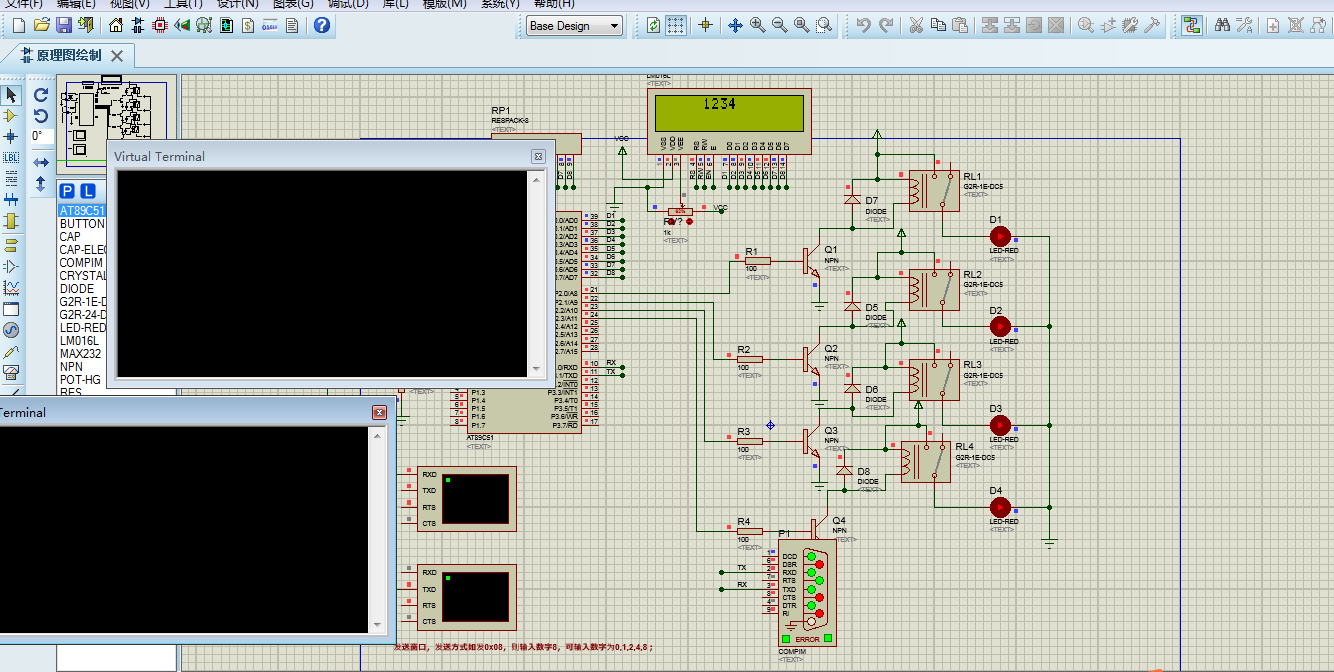Select the 原理图绘制 tab
The height and width of the screenshot is (672, 1334).
click(x=68, y=56)
